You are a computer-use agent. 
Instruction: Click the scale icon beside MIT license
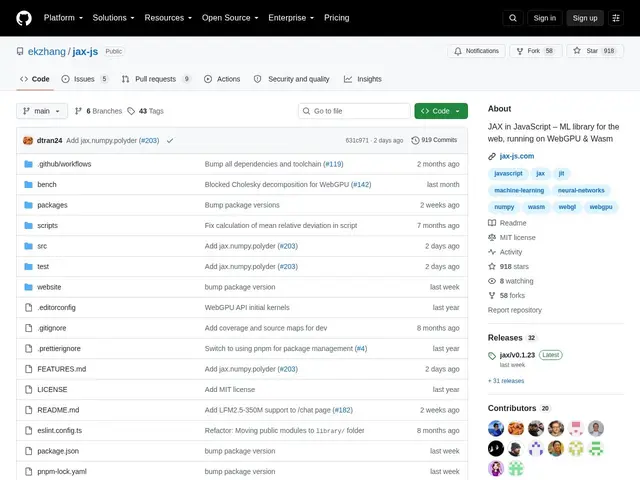tap(492, 238)
